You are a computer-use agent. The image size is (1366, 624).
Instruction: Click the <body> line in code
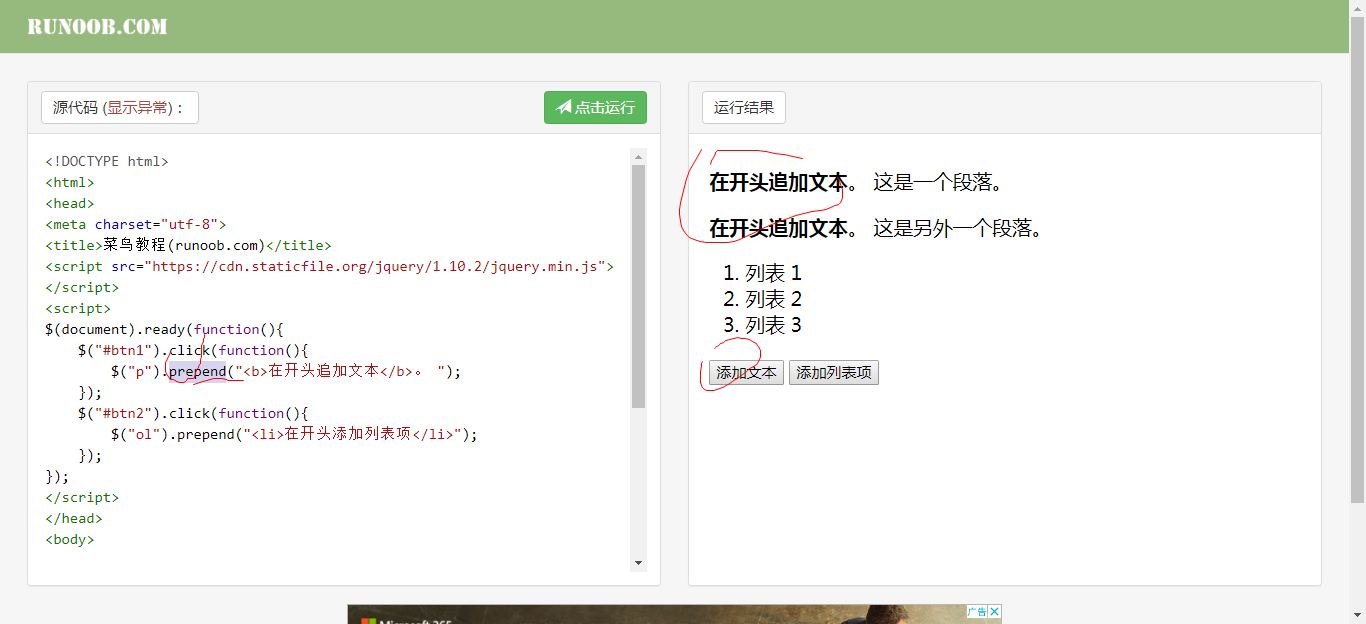point(70,539)
